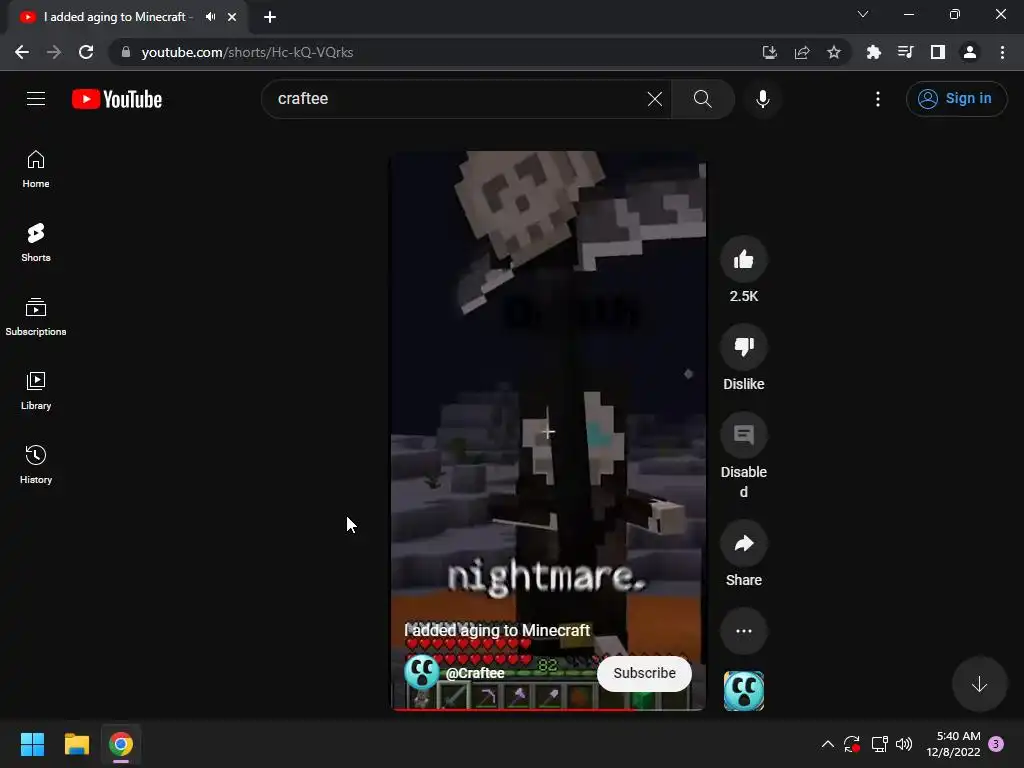Install the app from the address bar icon
1024x768 pixels.
click(x=770, y=52)
